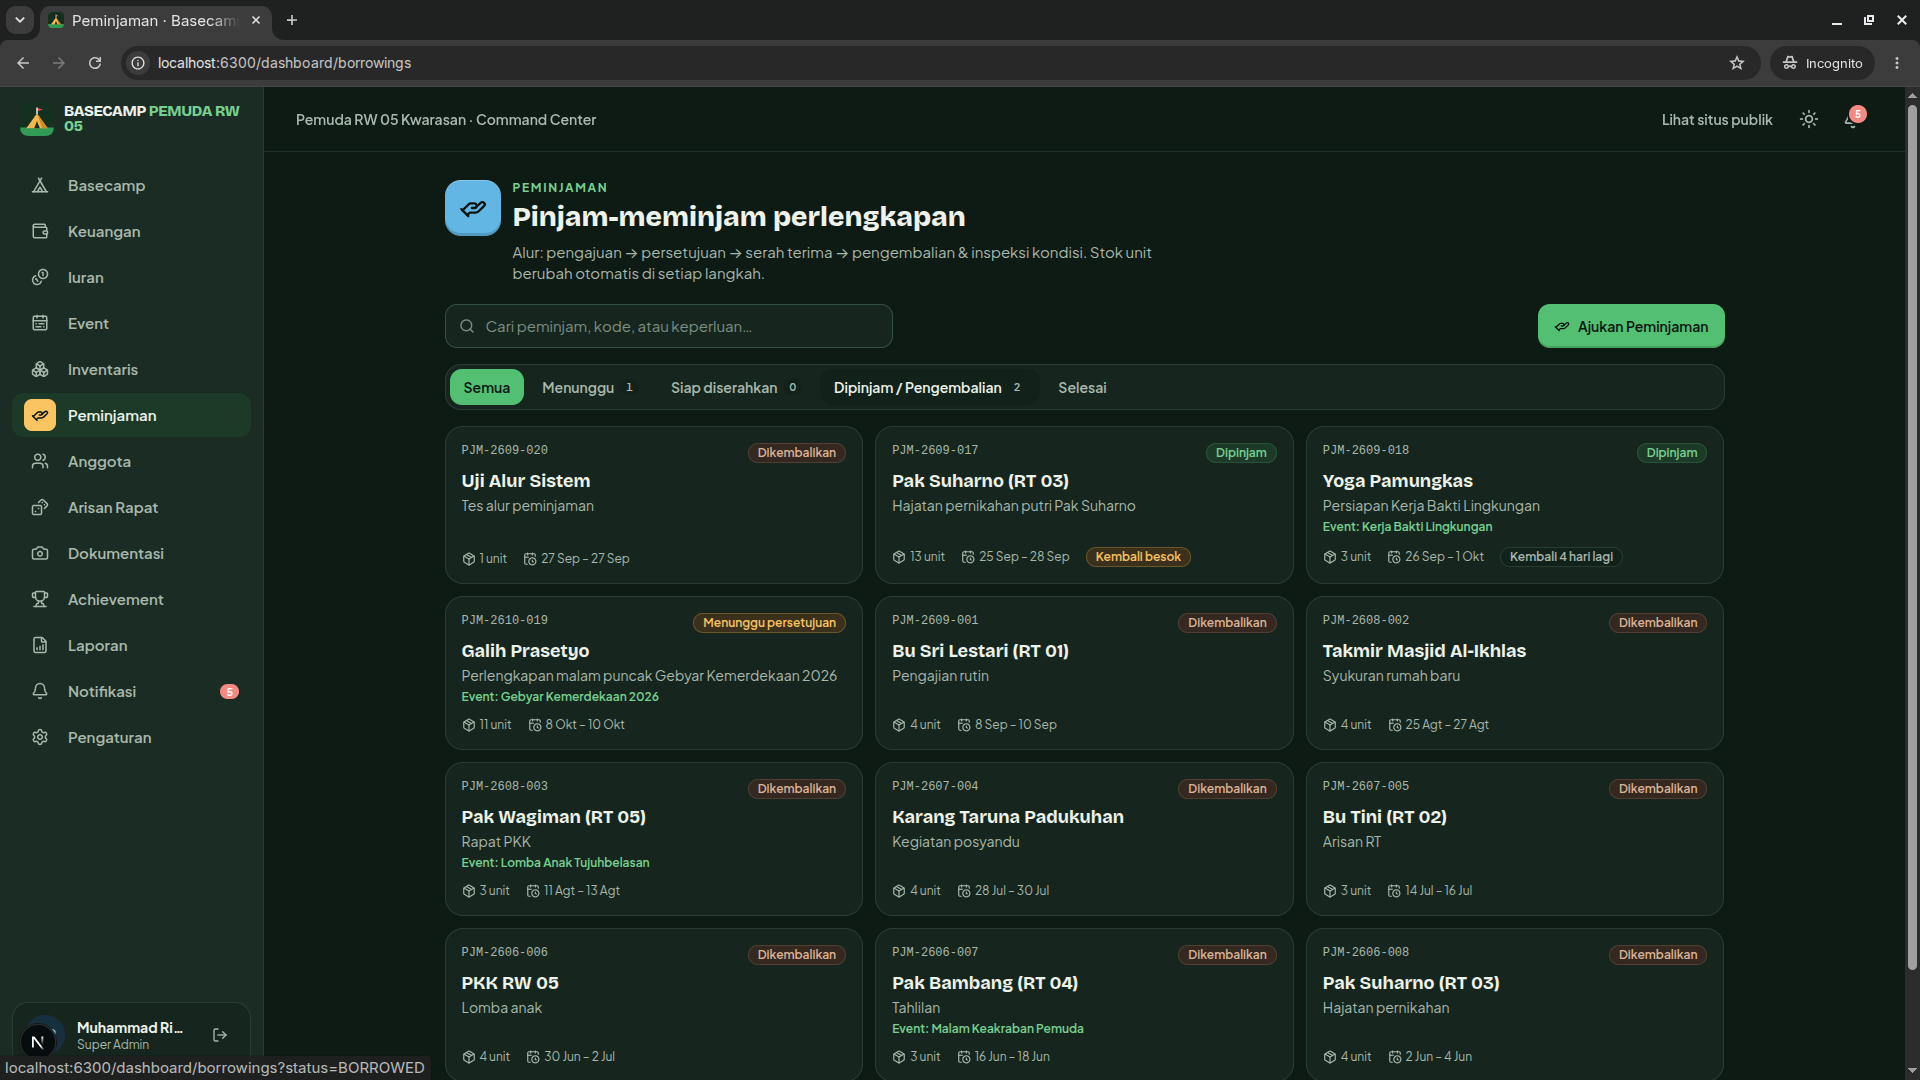Select the Semua filter tab

point(486,388)
